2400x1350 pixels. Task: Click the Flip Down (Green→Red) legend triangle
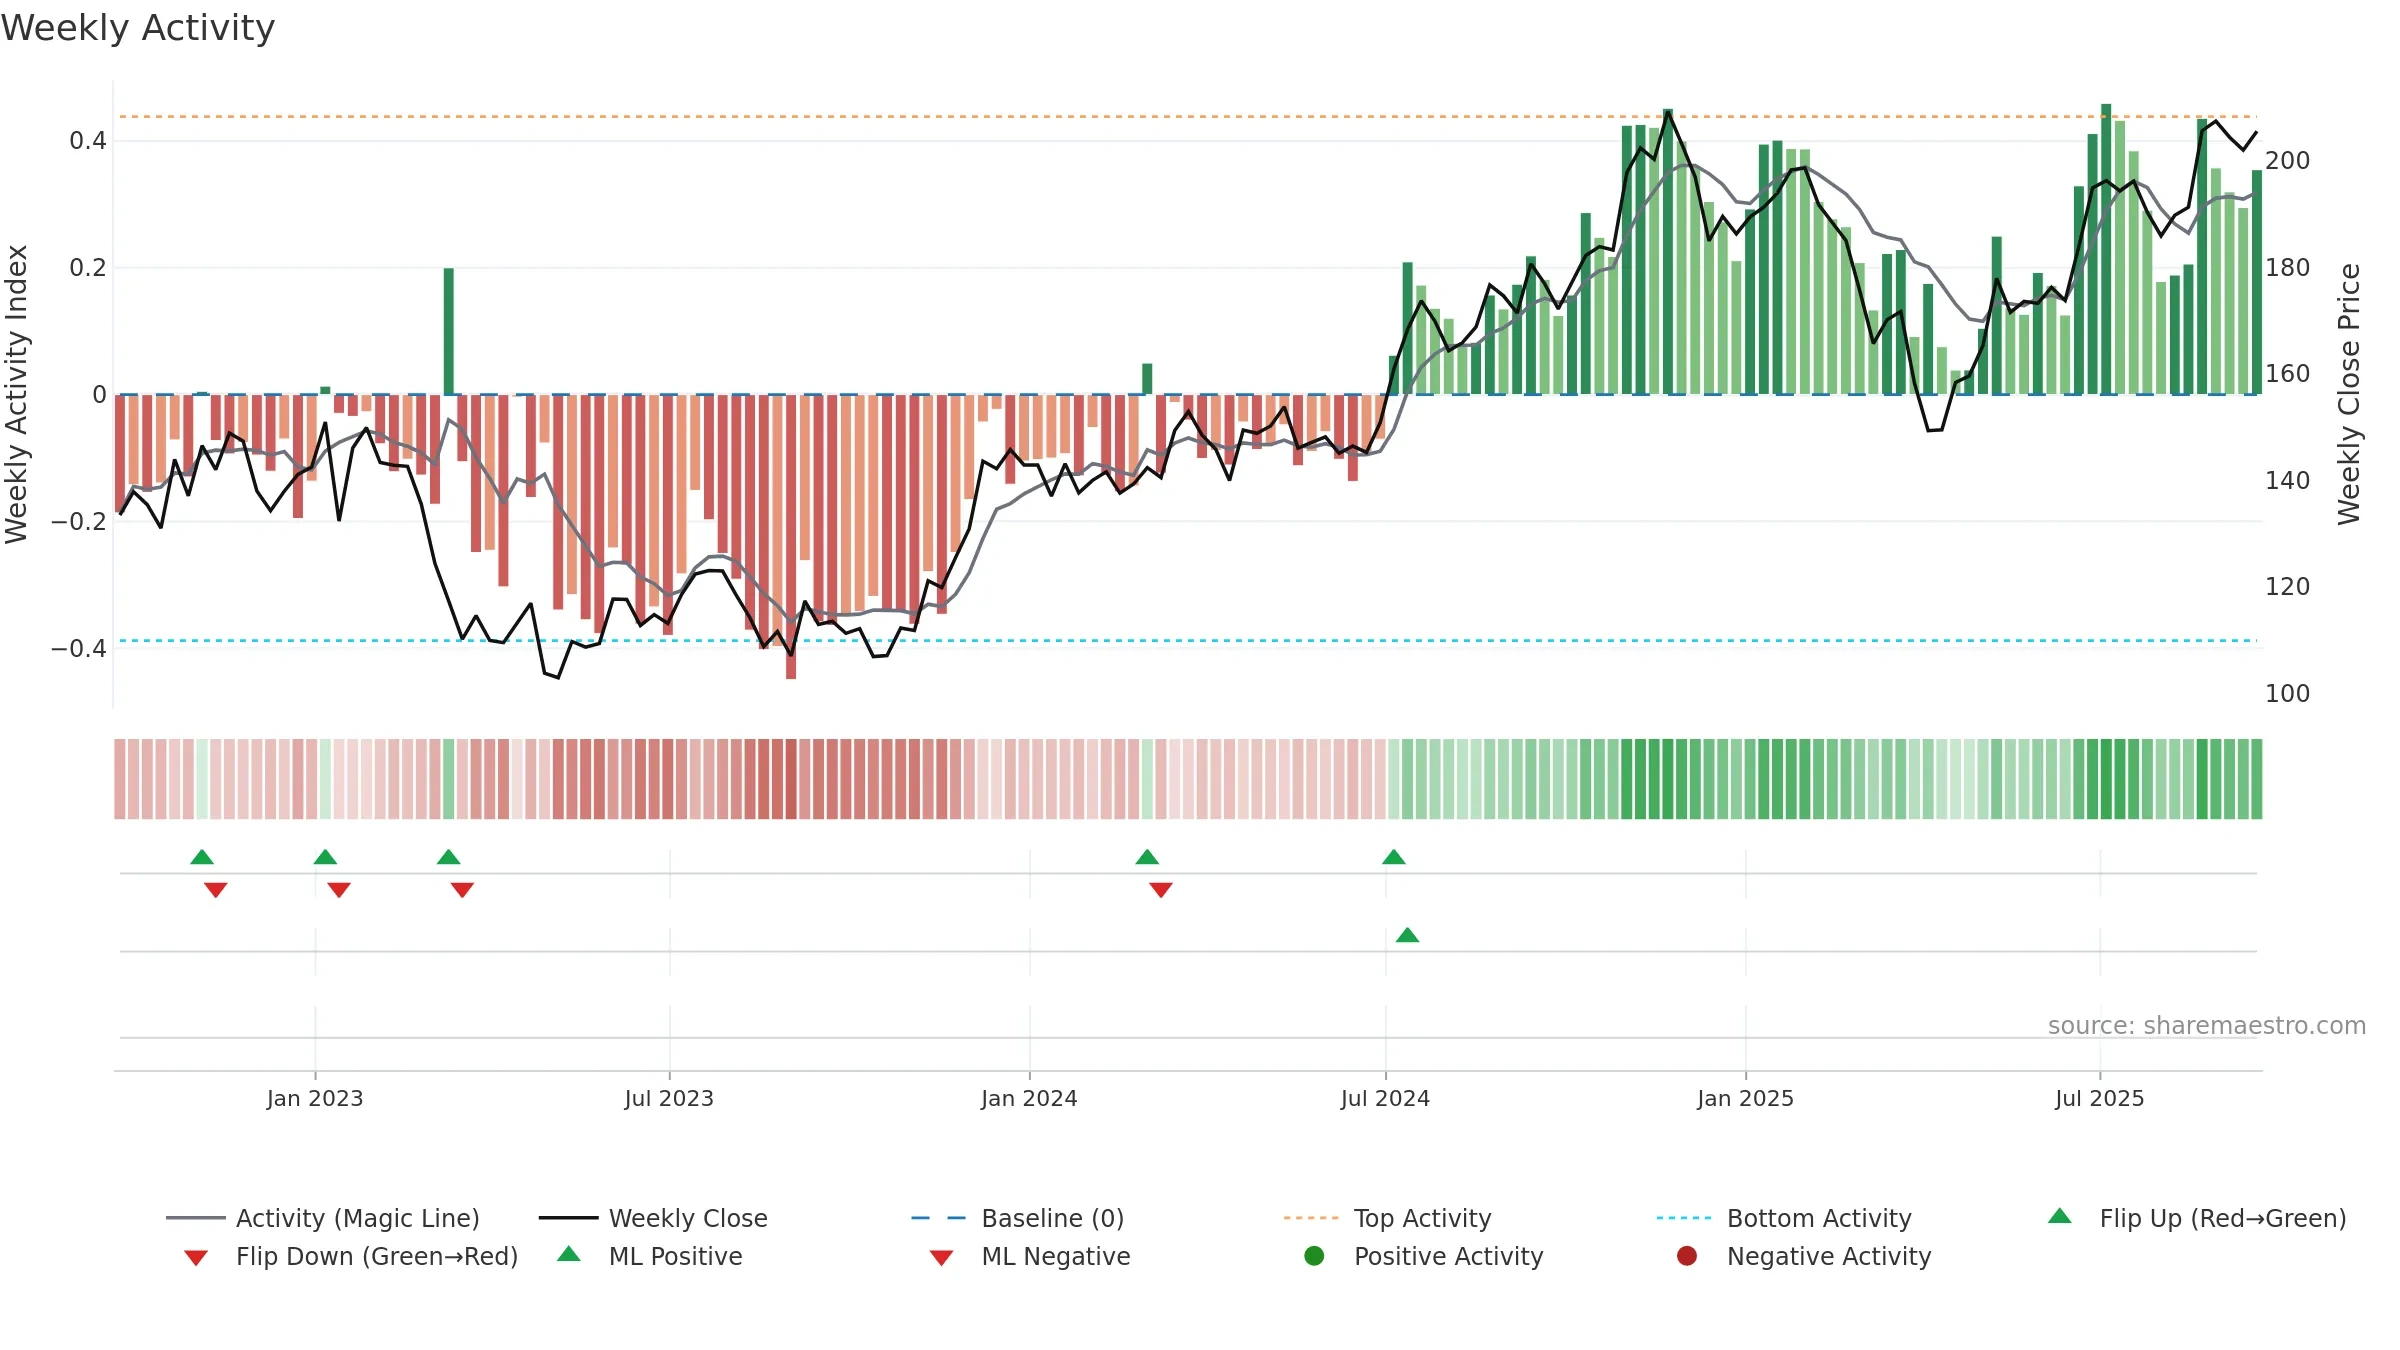[196, 1258]
